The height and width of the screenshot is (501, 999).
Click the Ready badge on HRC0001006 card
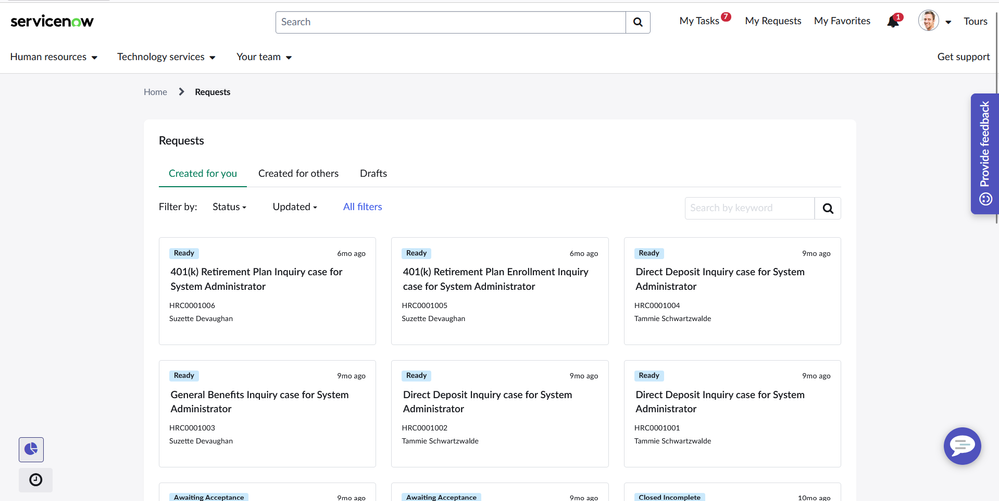point(183,253)
